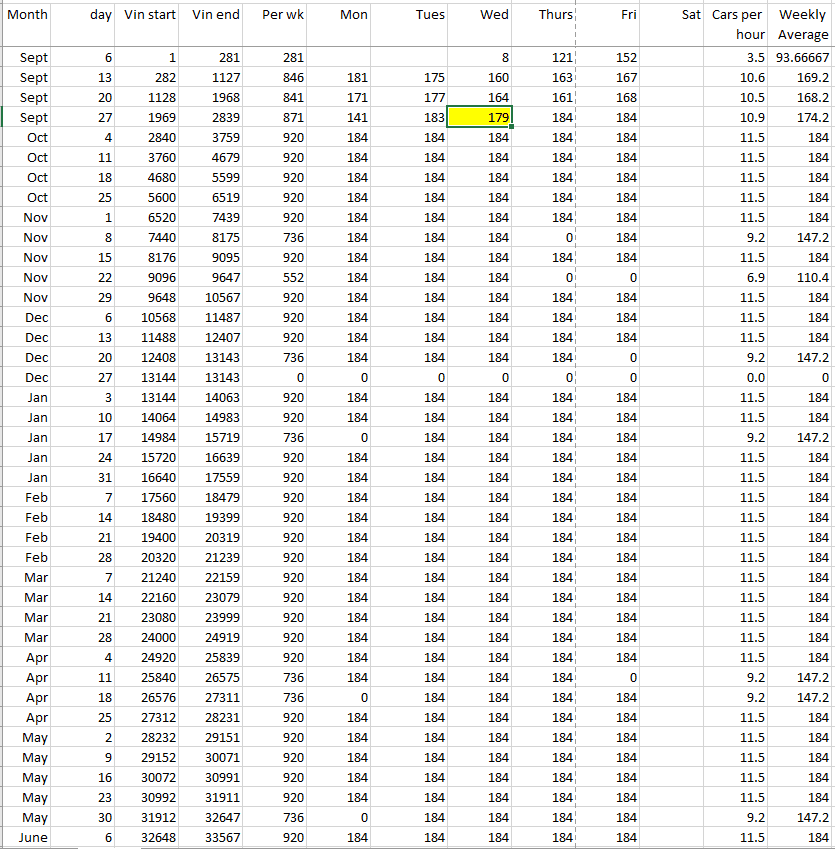This screenshot has height=849, width=835.
Task: Click the Weekly Average header cell
Action: 802,24
